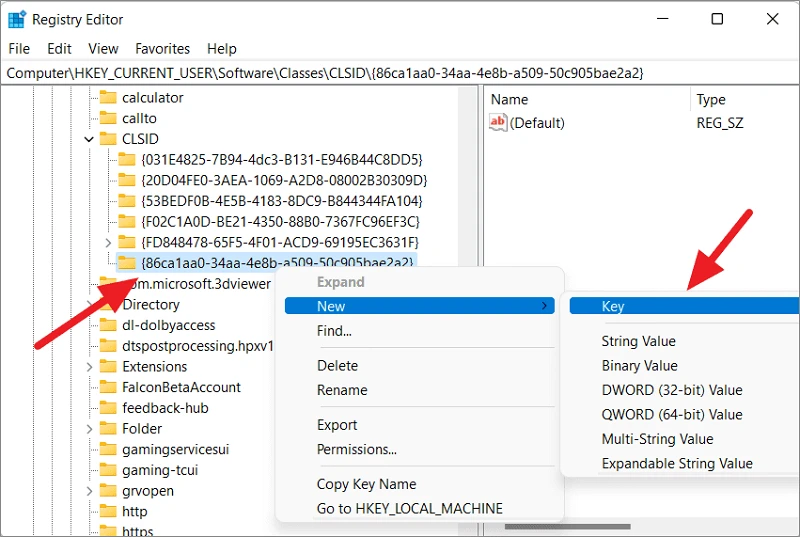Click the registry path address bar
This screenshot has height=537, width=800.
(x=400, y=73)
